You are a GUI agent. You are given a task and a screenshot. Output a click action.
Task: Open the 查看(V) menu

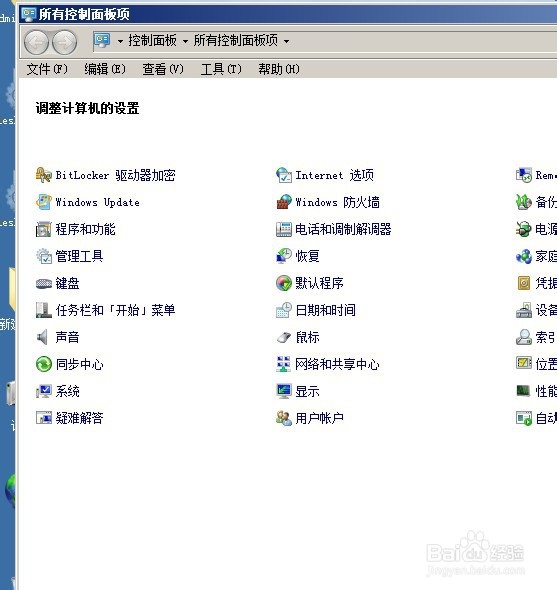click(163, 69)
